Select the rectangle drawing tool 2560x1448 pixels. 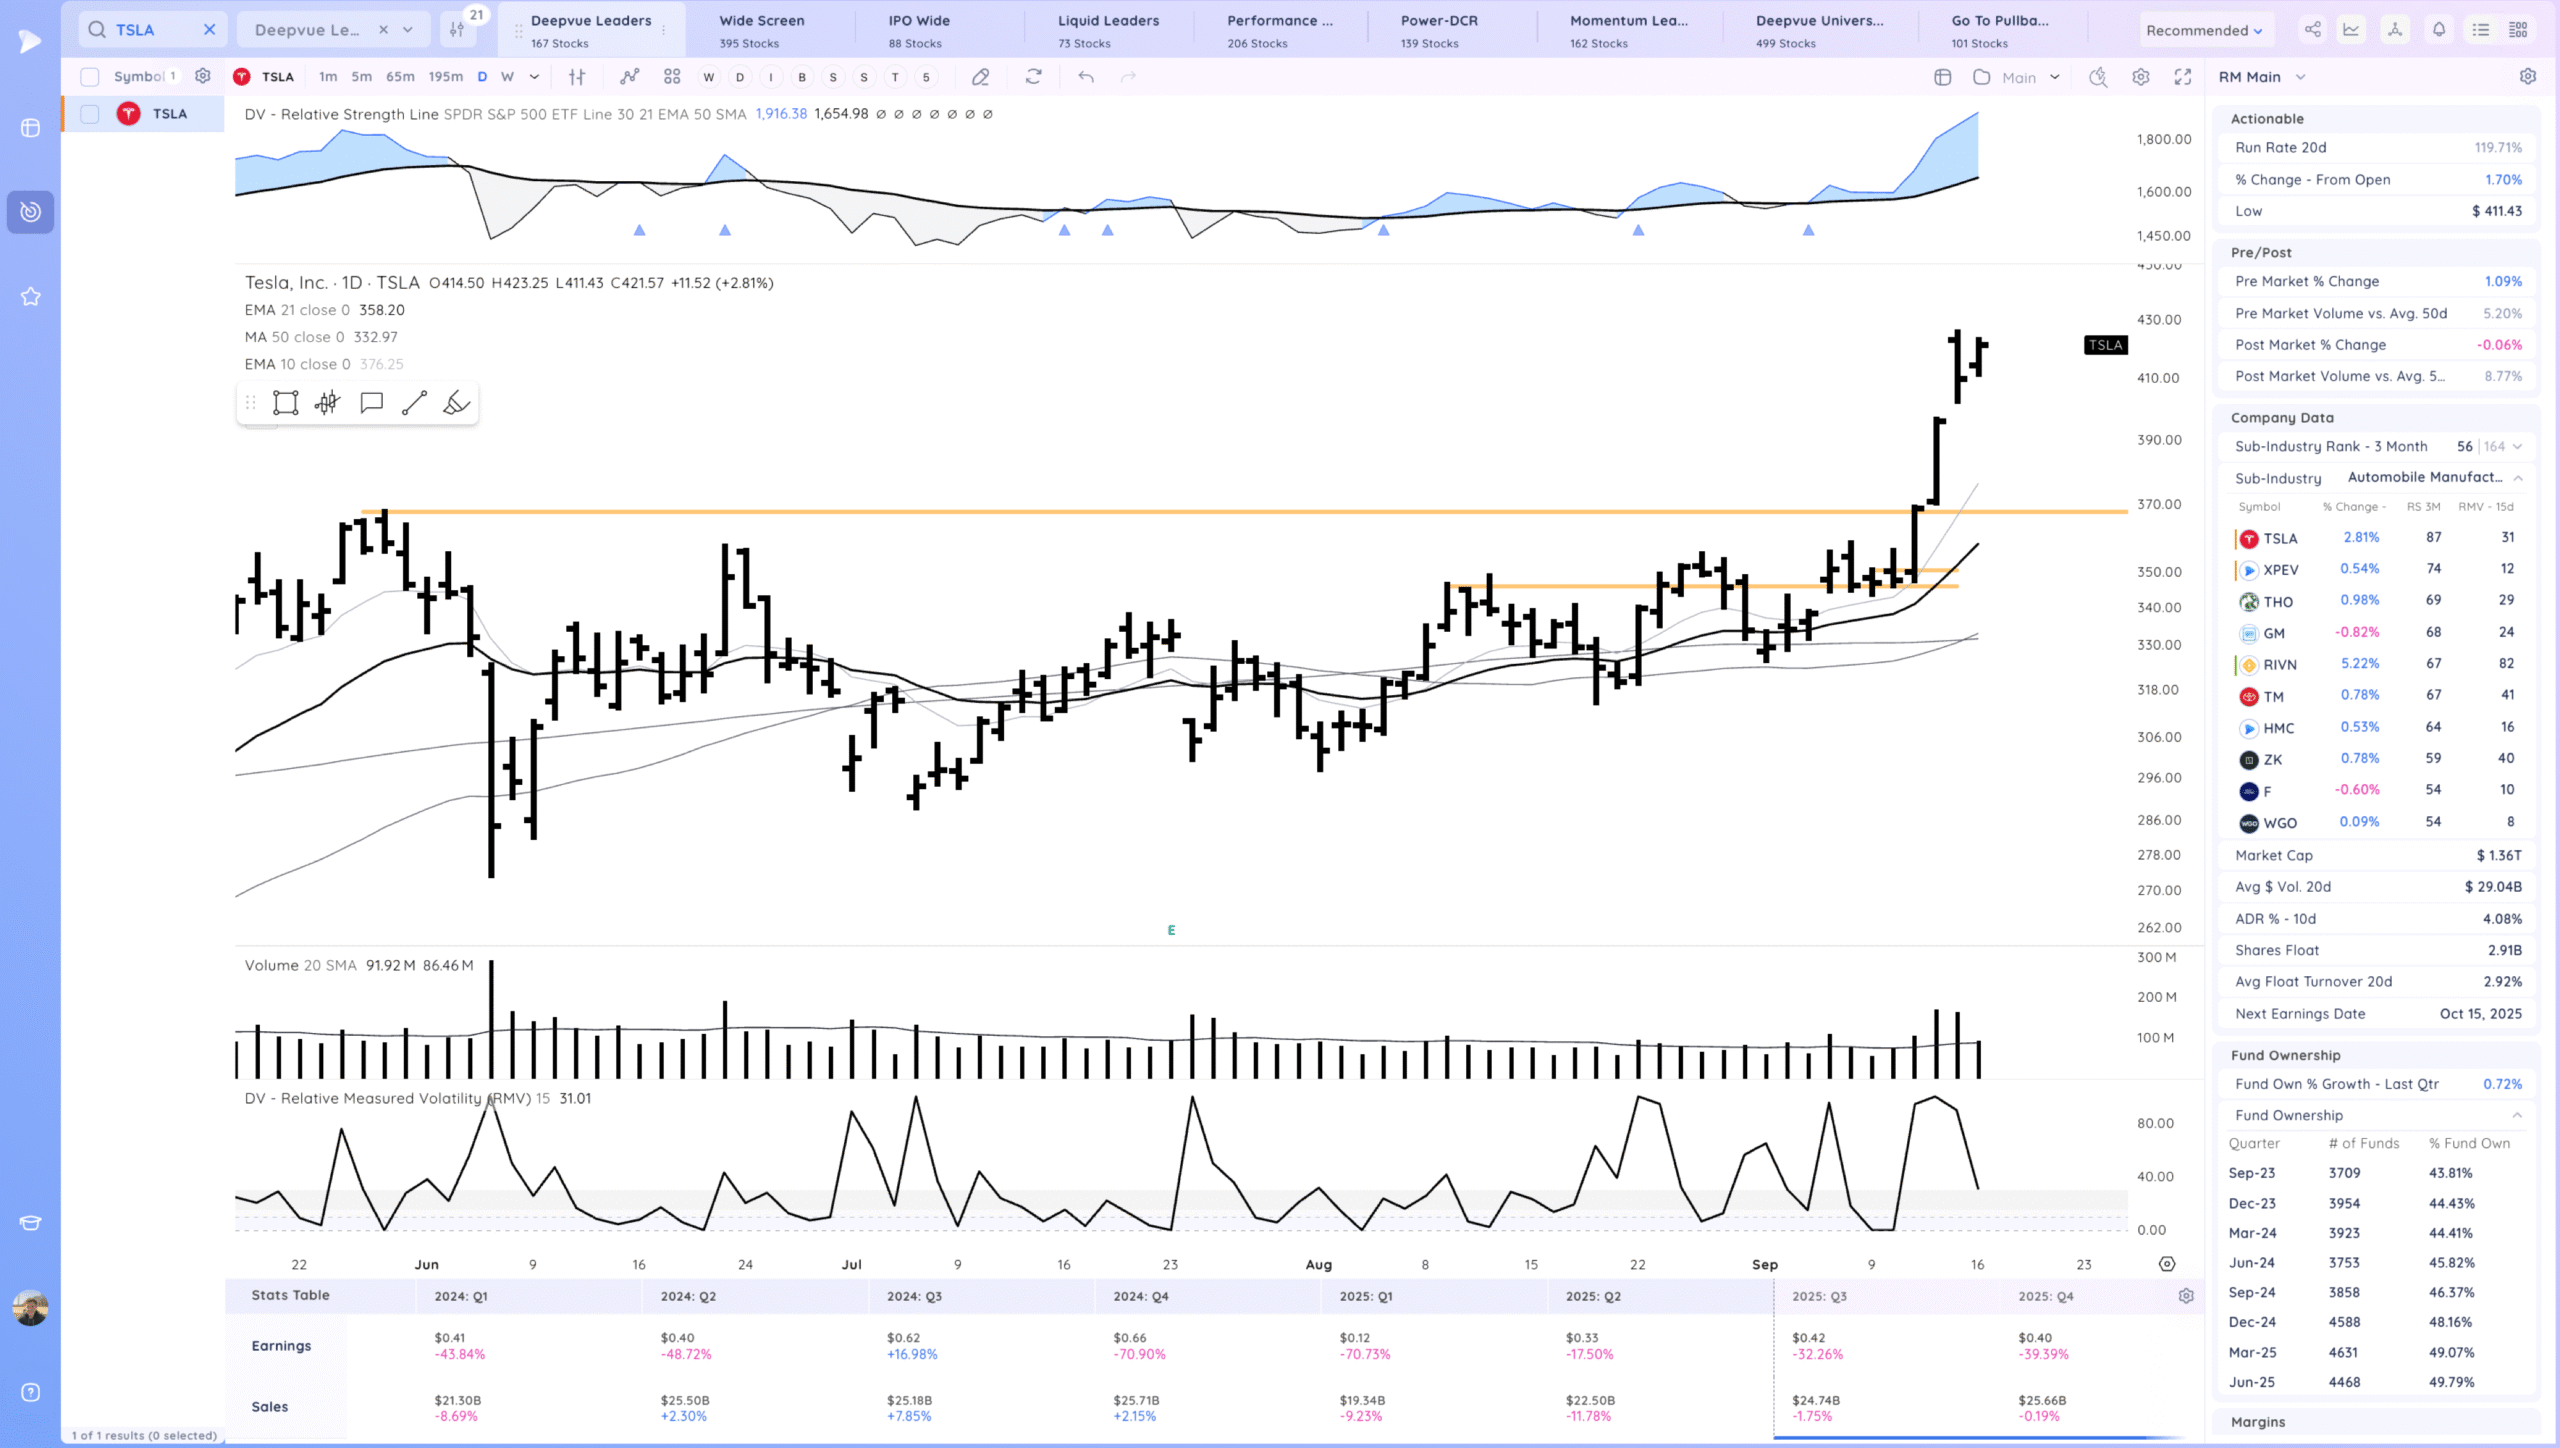(286, 403)
